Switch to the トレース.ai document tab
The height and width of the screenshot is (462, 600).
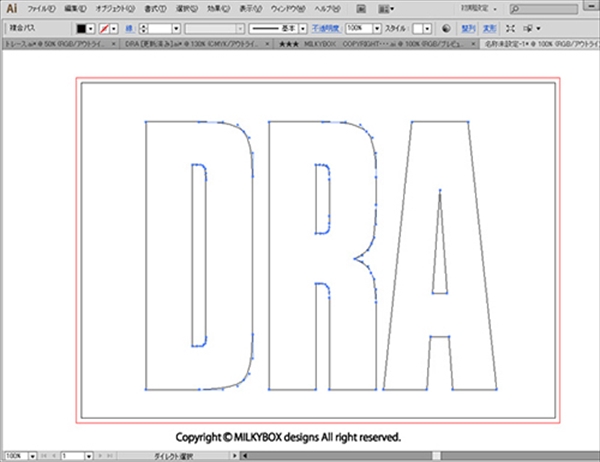point(55,44)
